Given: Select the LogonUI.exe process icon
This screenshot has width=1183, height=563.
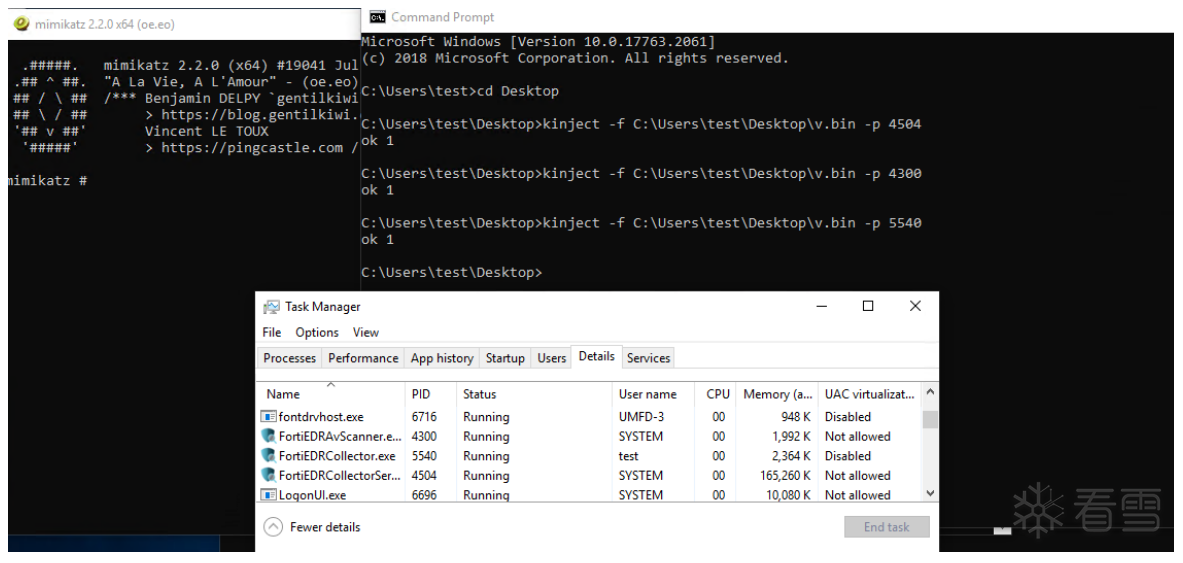Looking at the screenshot, I should tap(268, 495).
